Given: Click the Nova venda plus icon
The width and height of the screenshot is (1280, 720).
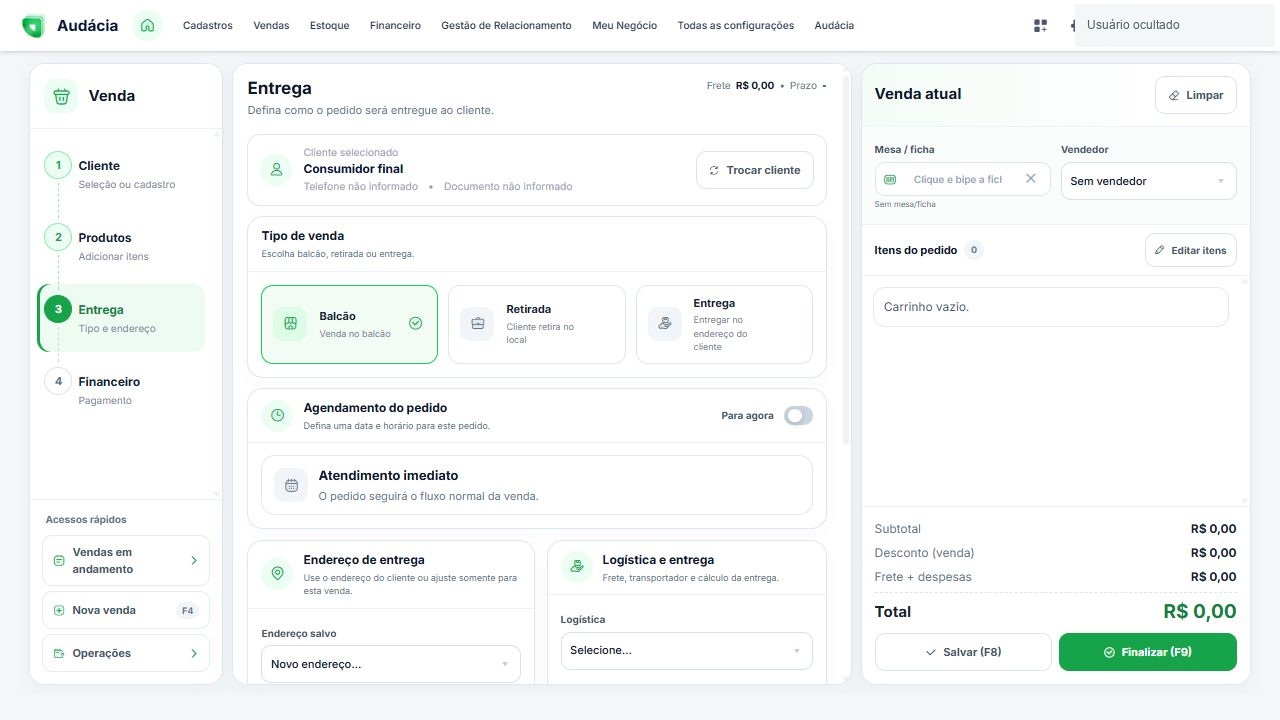Looking at the screenshot, I should pos(59,610).
